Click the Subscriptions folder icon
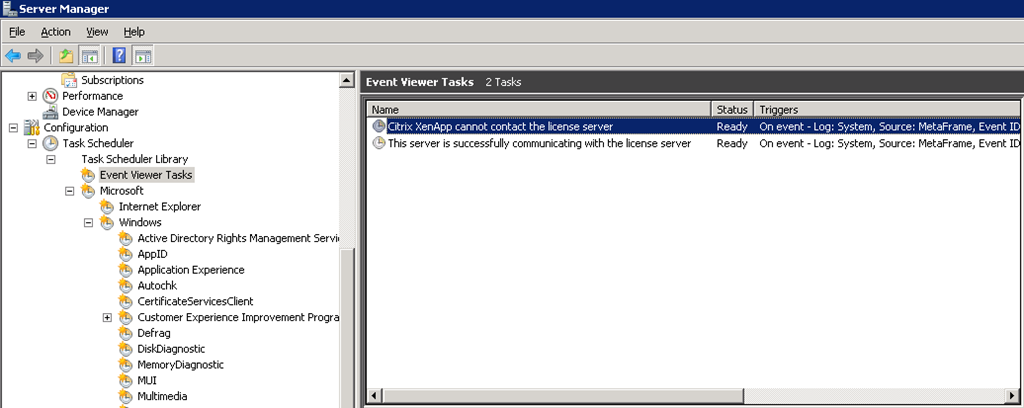1024x408 pixels. (x=69, y=80)
